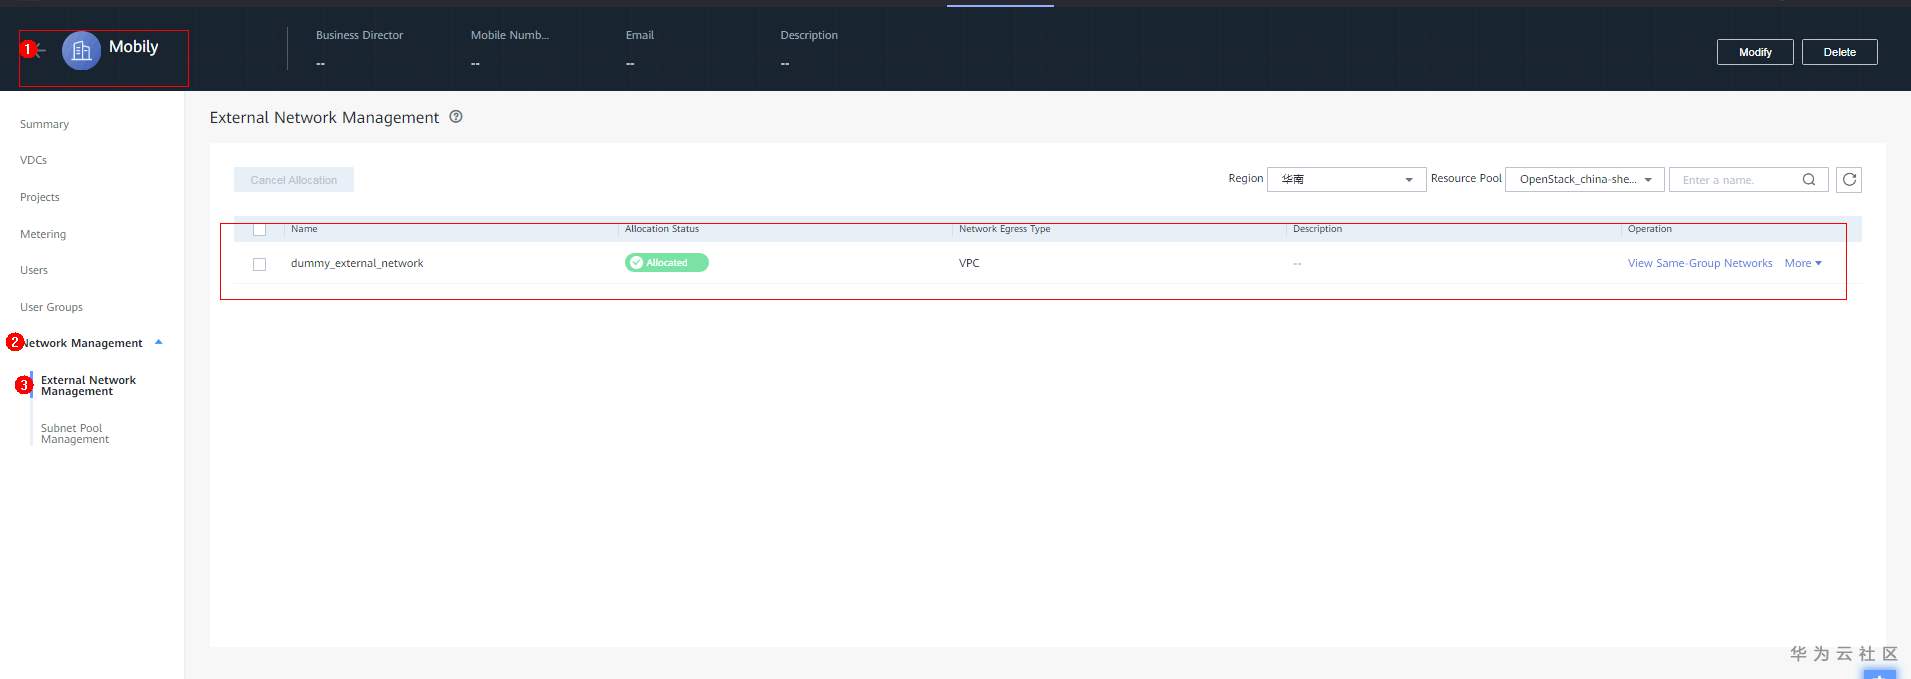Click the Mobily tenant name
This screenshot has height=679, width=1911.
133,47
